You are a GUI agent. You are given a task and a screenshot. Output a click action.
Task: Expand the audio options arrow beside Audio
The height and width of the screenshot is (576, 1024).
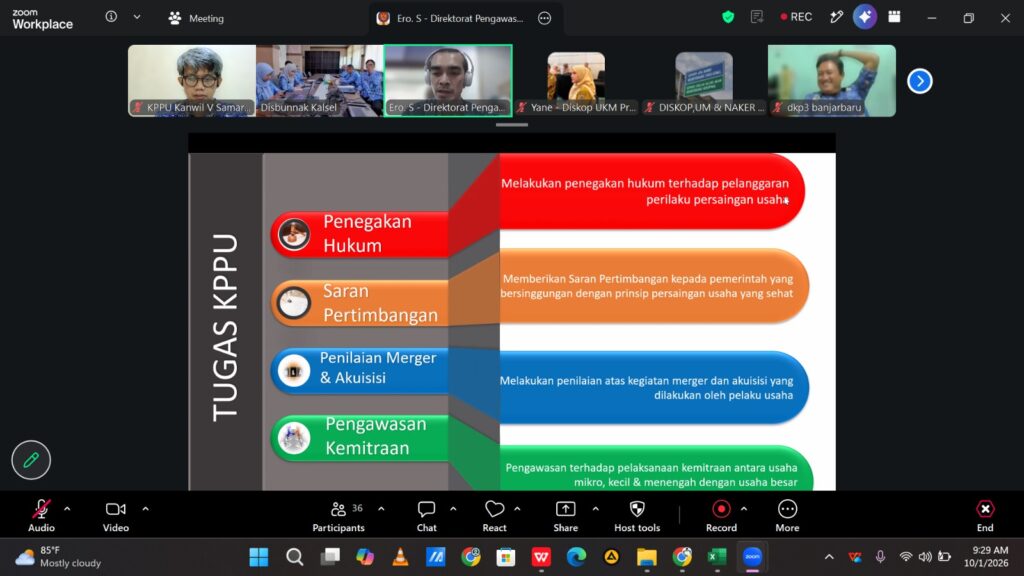67,509
